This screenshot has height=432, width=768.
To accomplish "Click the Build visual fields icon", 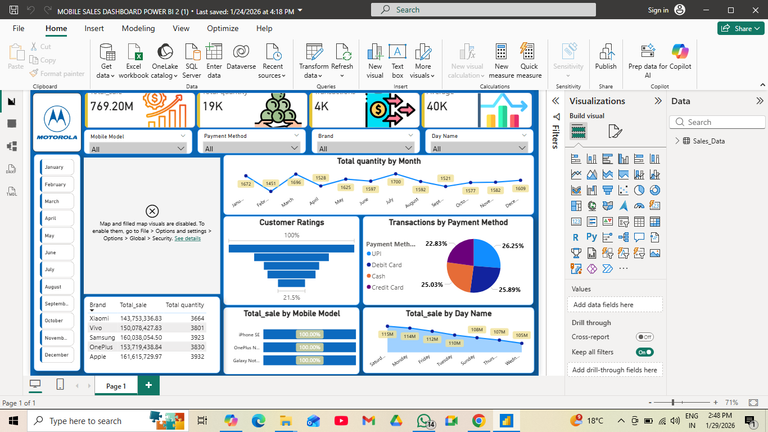I will (578, 131).
